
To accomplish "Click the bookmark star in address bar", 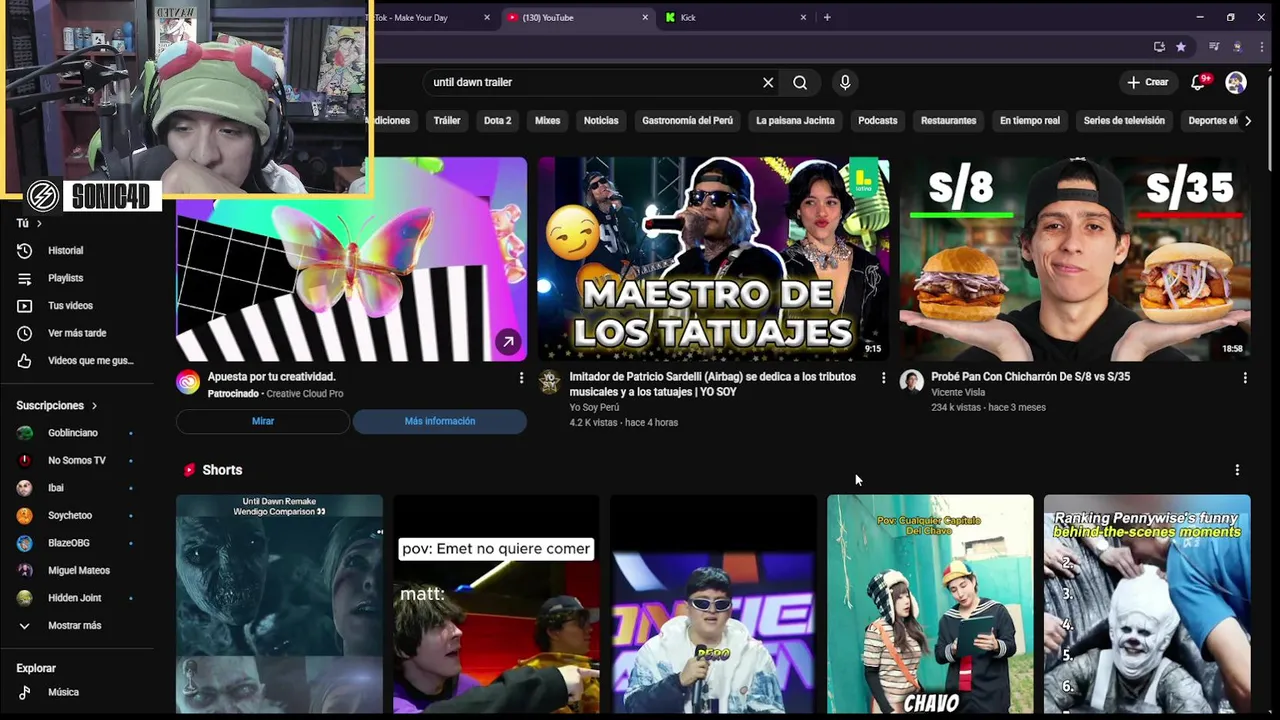I will tap(1181, 47).
